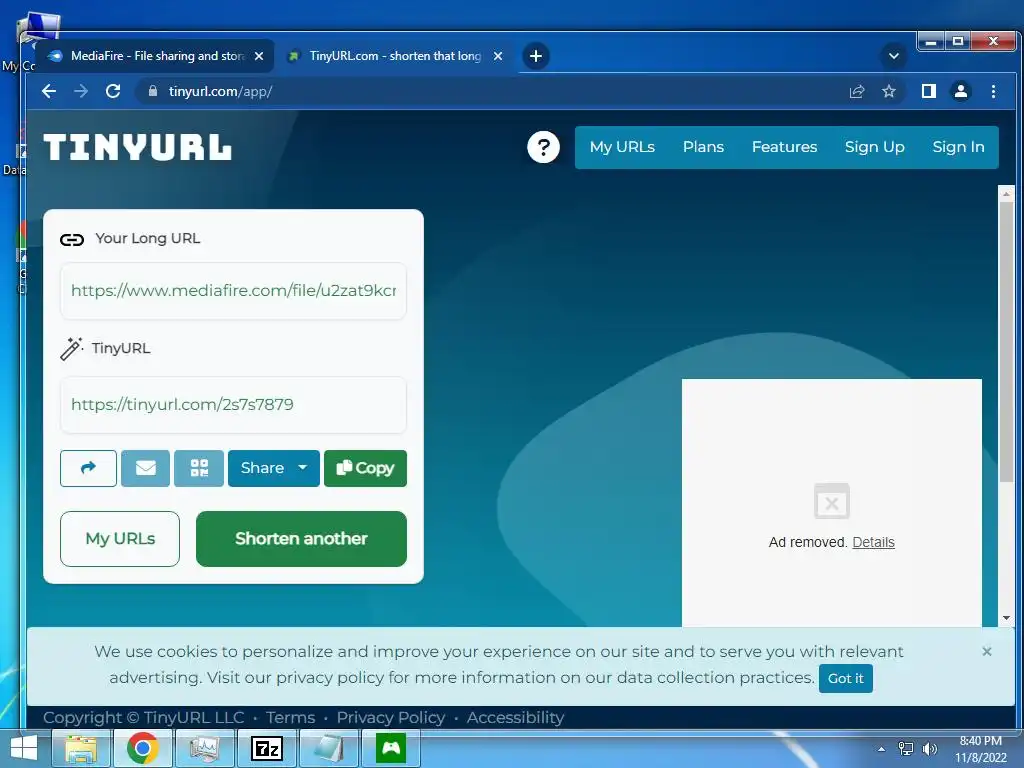The height and width of the screenshot is (768, 1024).
Task: Open the Terms link
Action: click(291, 718)
